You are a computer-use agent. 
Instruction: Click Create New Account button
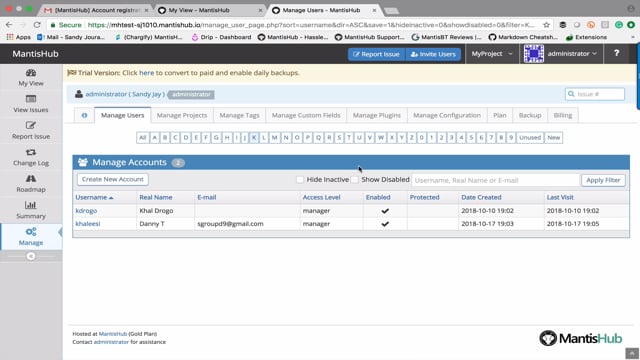coord(113,179)
